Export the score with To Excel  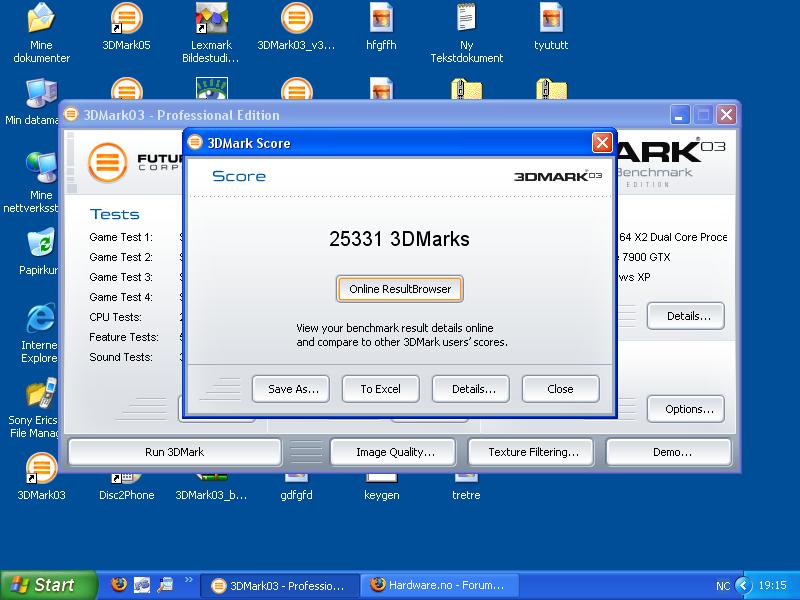(x=381, y=389)
